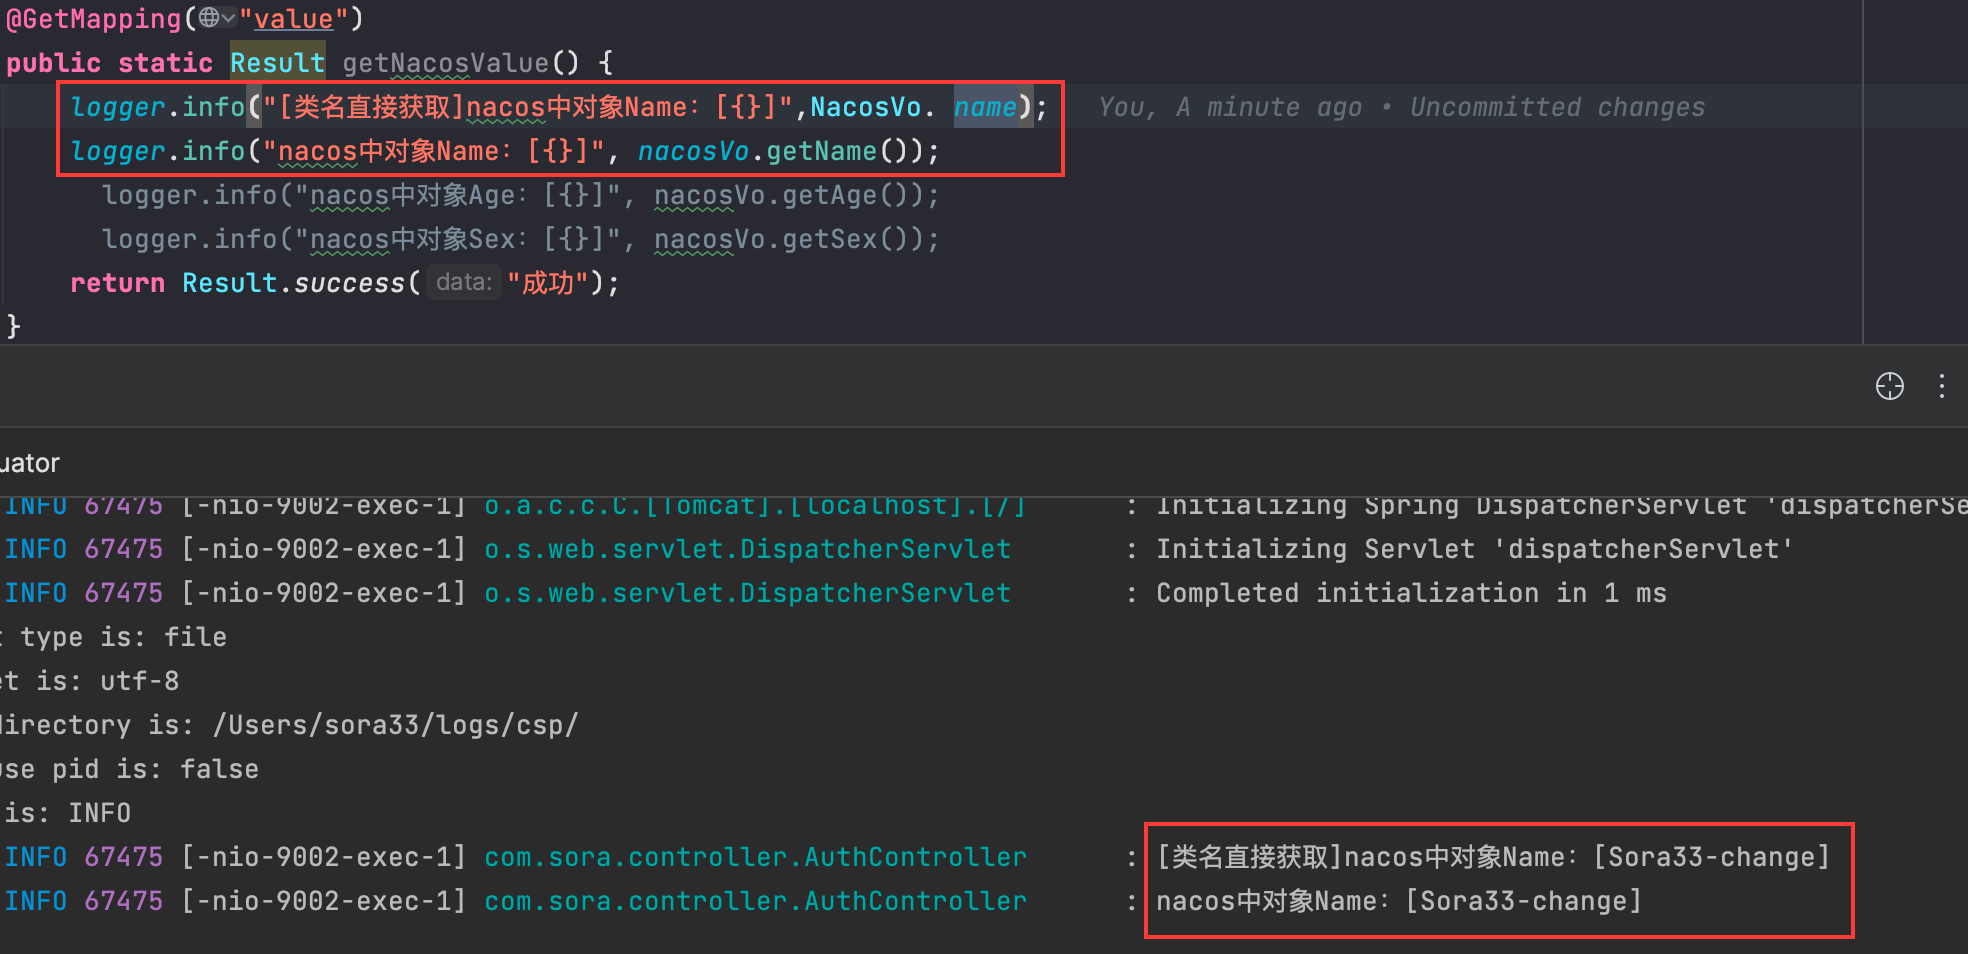1968x954 pixels.
Task: Click the success method in the return statement
Action: tap(349, 283)
